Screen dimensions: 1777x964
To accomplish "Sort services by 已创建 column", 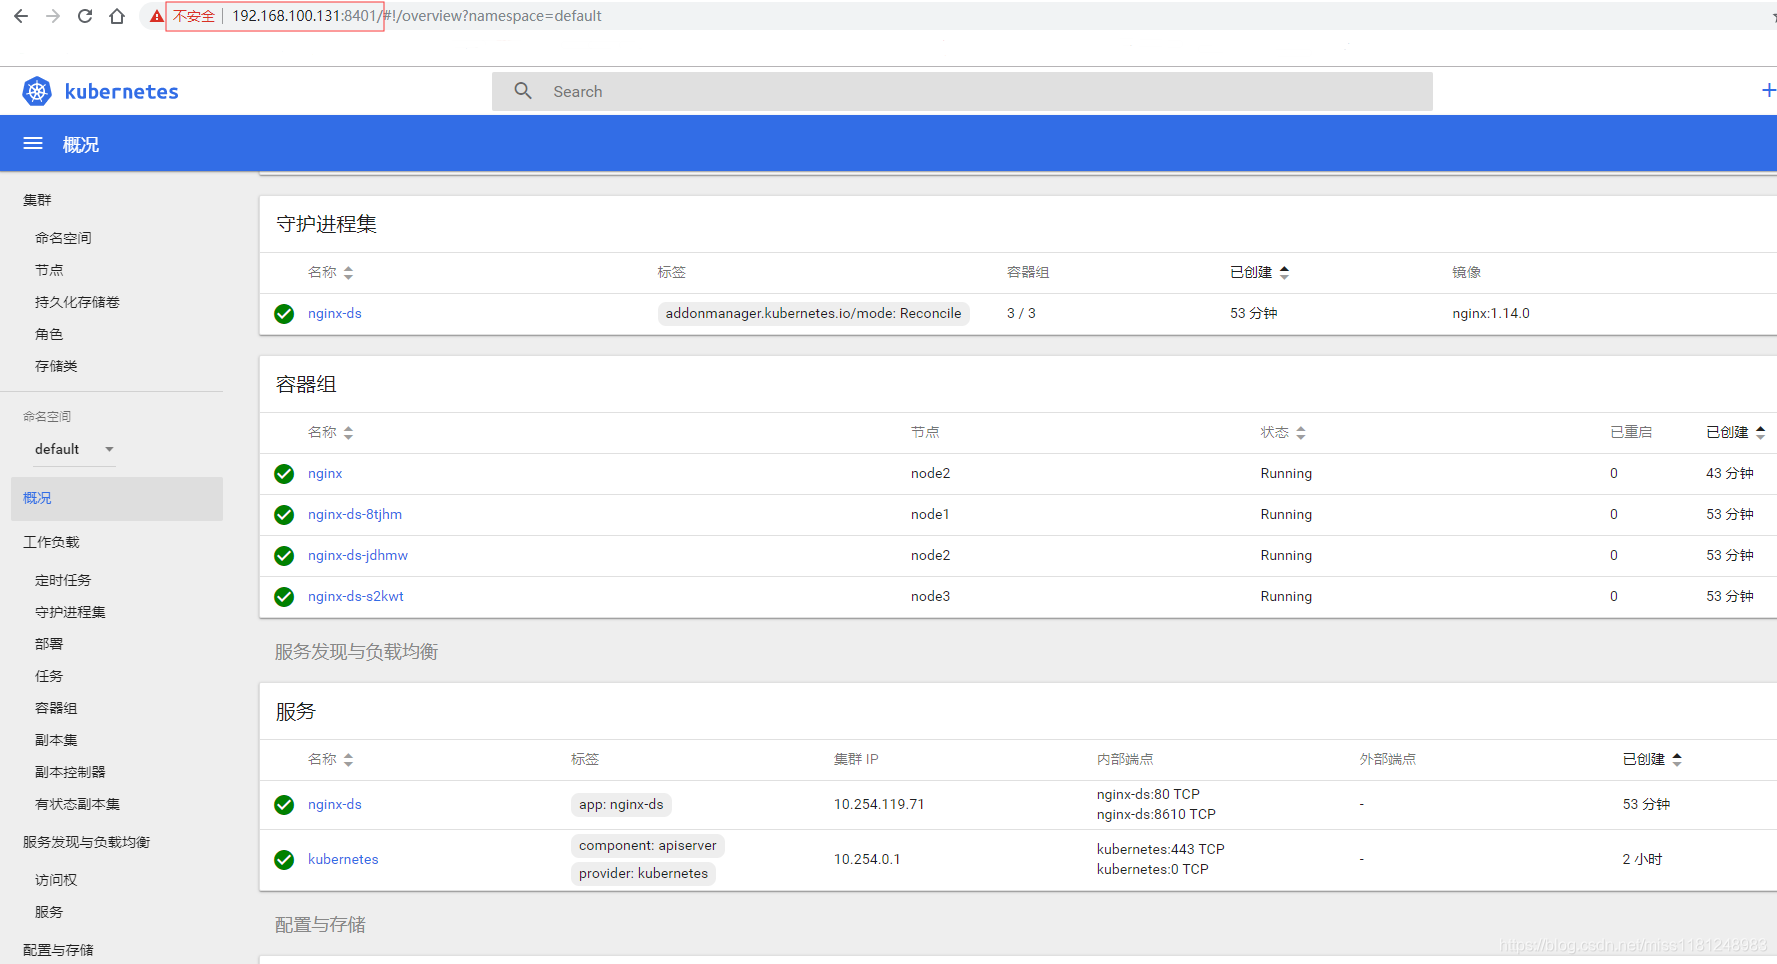I will [x=1652, y=759].
